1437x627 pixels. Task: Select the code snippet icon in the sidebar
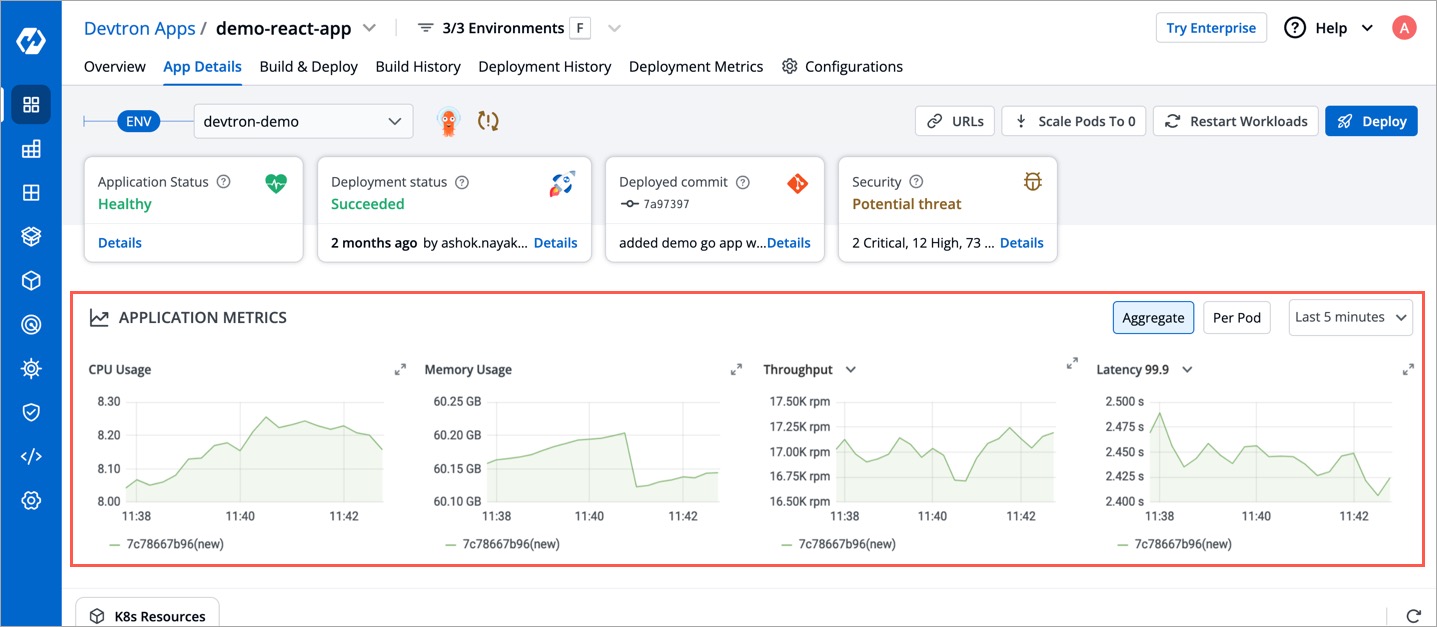[31, 455]
